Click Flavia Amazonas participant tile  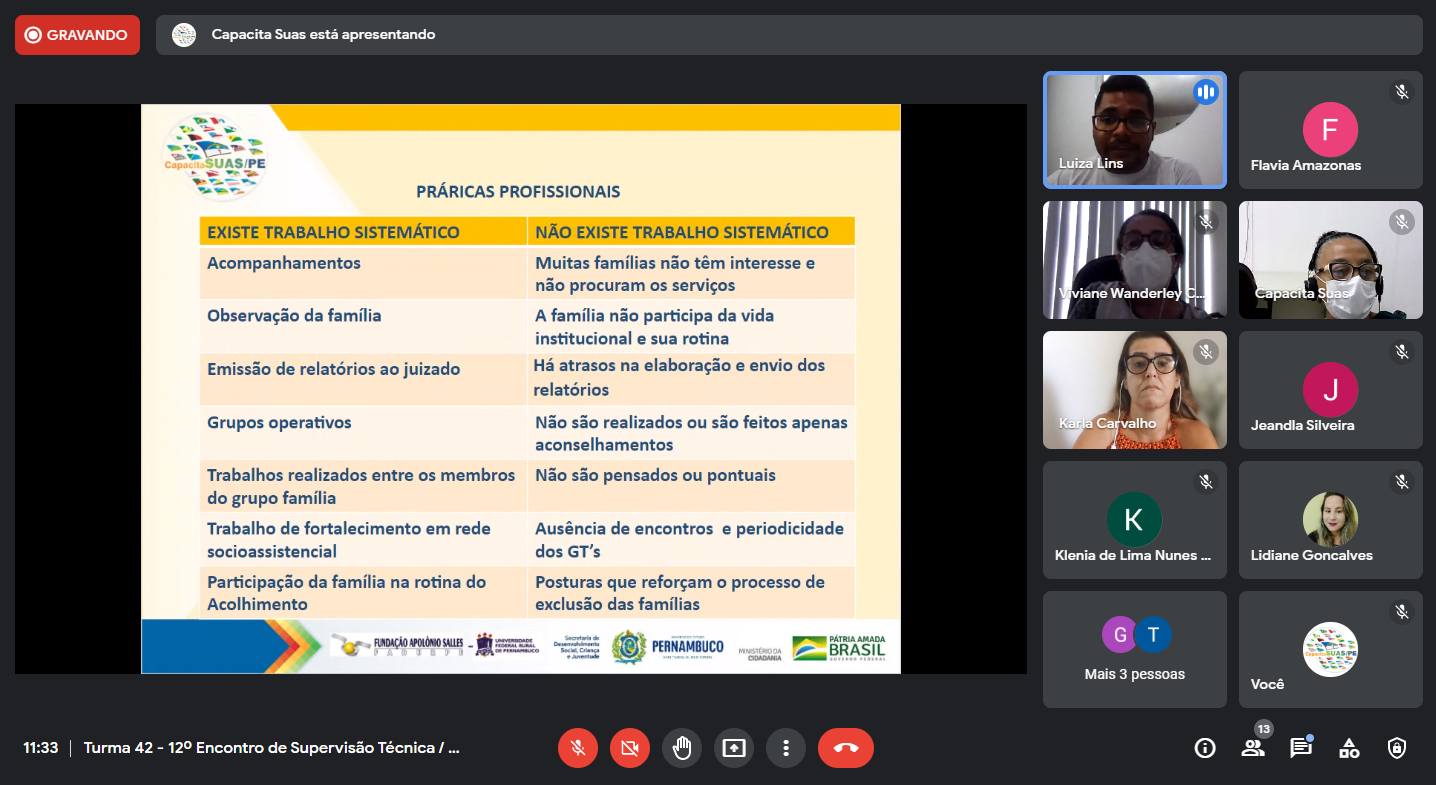(x=1330, y=130)
